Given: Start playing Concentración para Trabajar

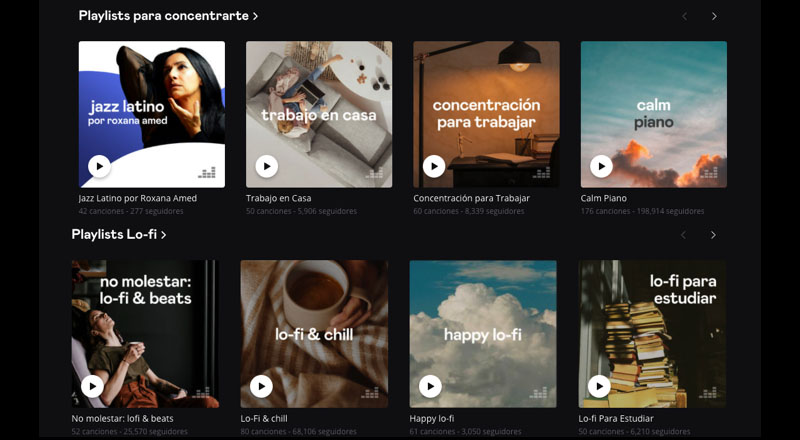Looking at the screenshot, I should click(x=434, y=166).
